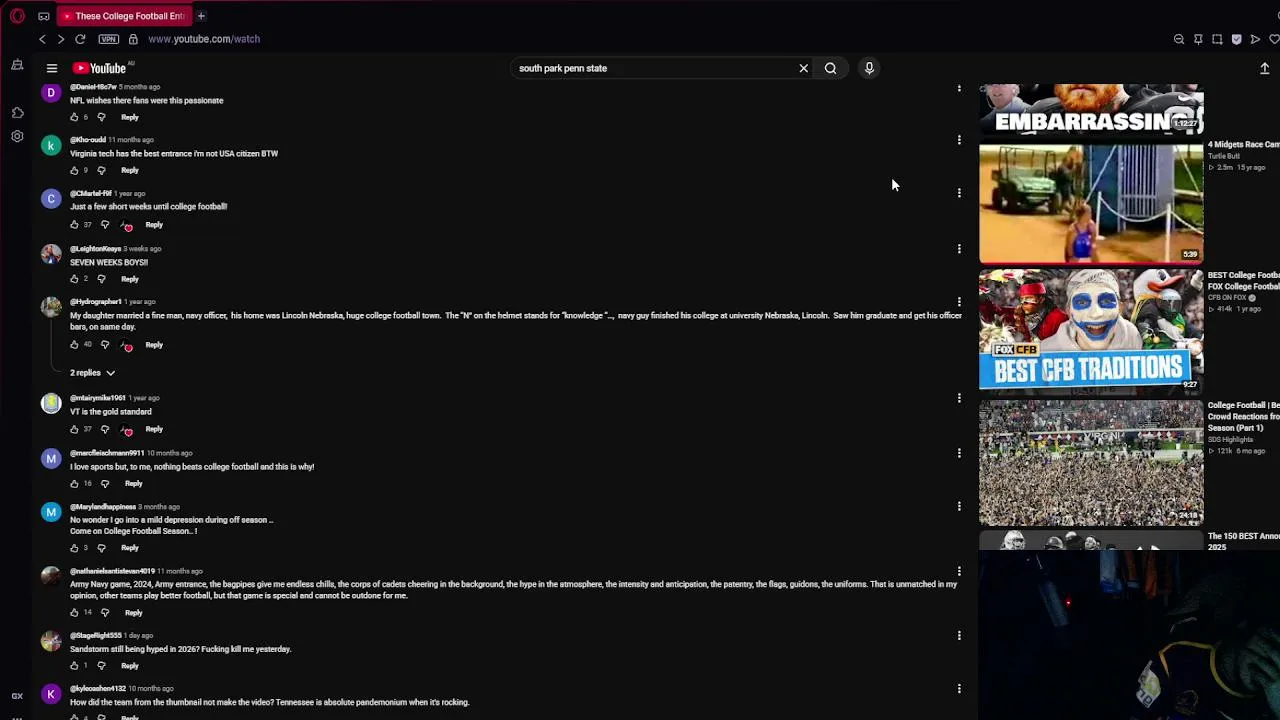
Task: Open options menu for 'Army Navy game, 2024' comment
Action: click(x=959, y=572)
